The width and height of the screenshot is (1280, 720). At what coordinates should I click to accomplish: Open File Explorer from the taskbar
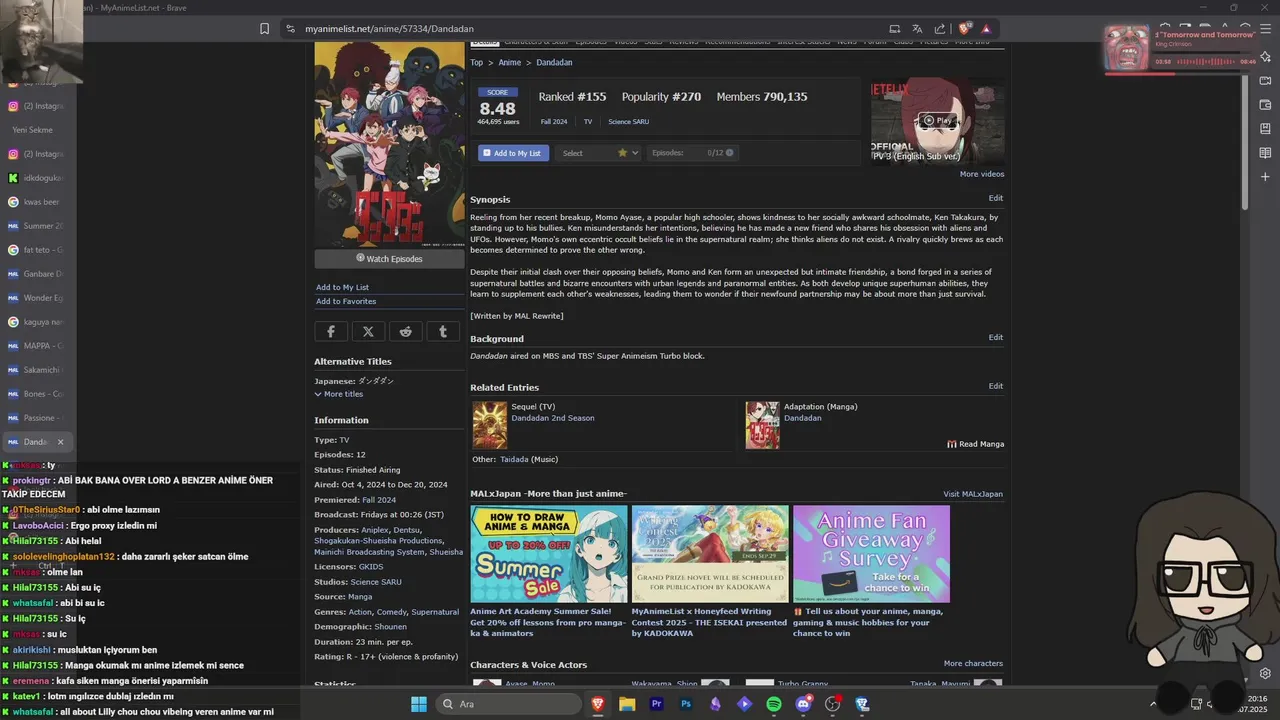point(627,704)
